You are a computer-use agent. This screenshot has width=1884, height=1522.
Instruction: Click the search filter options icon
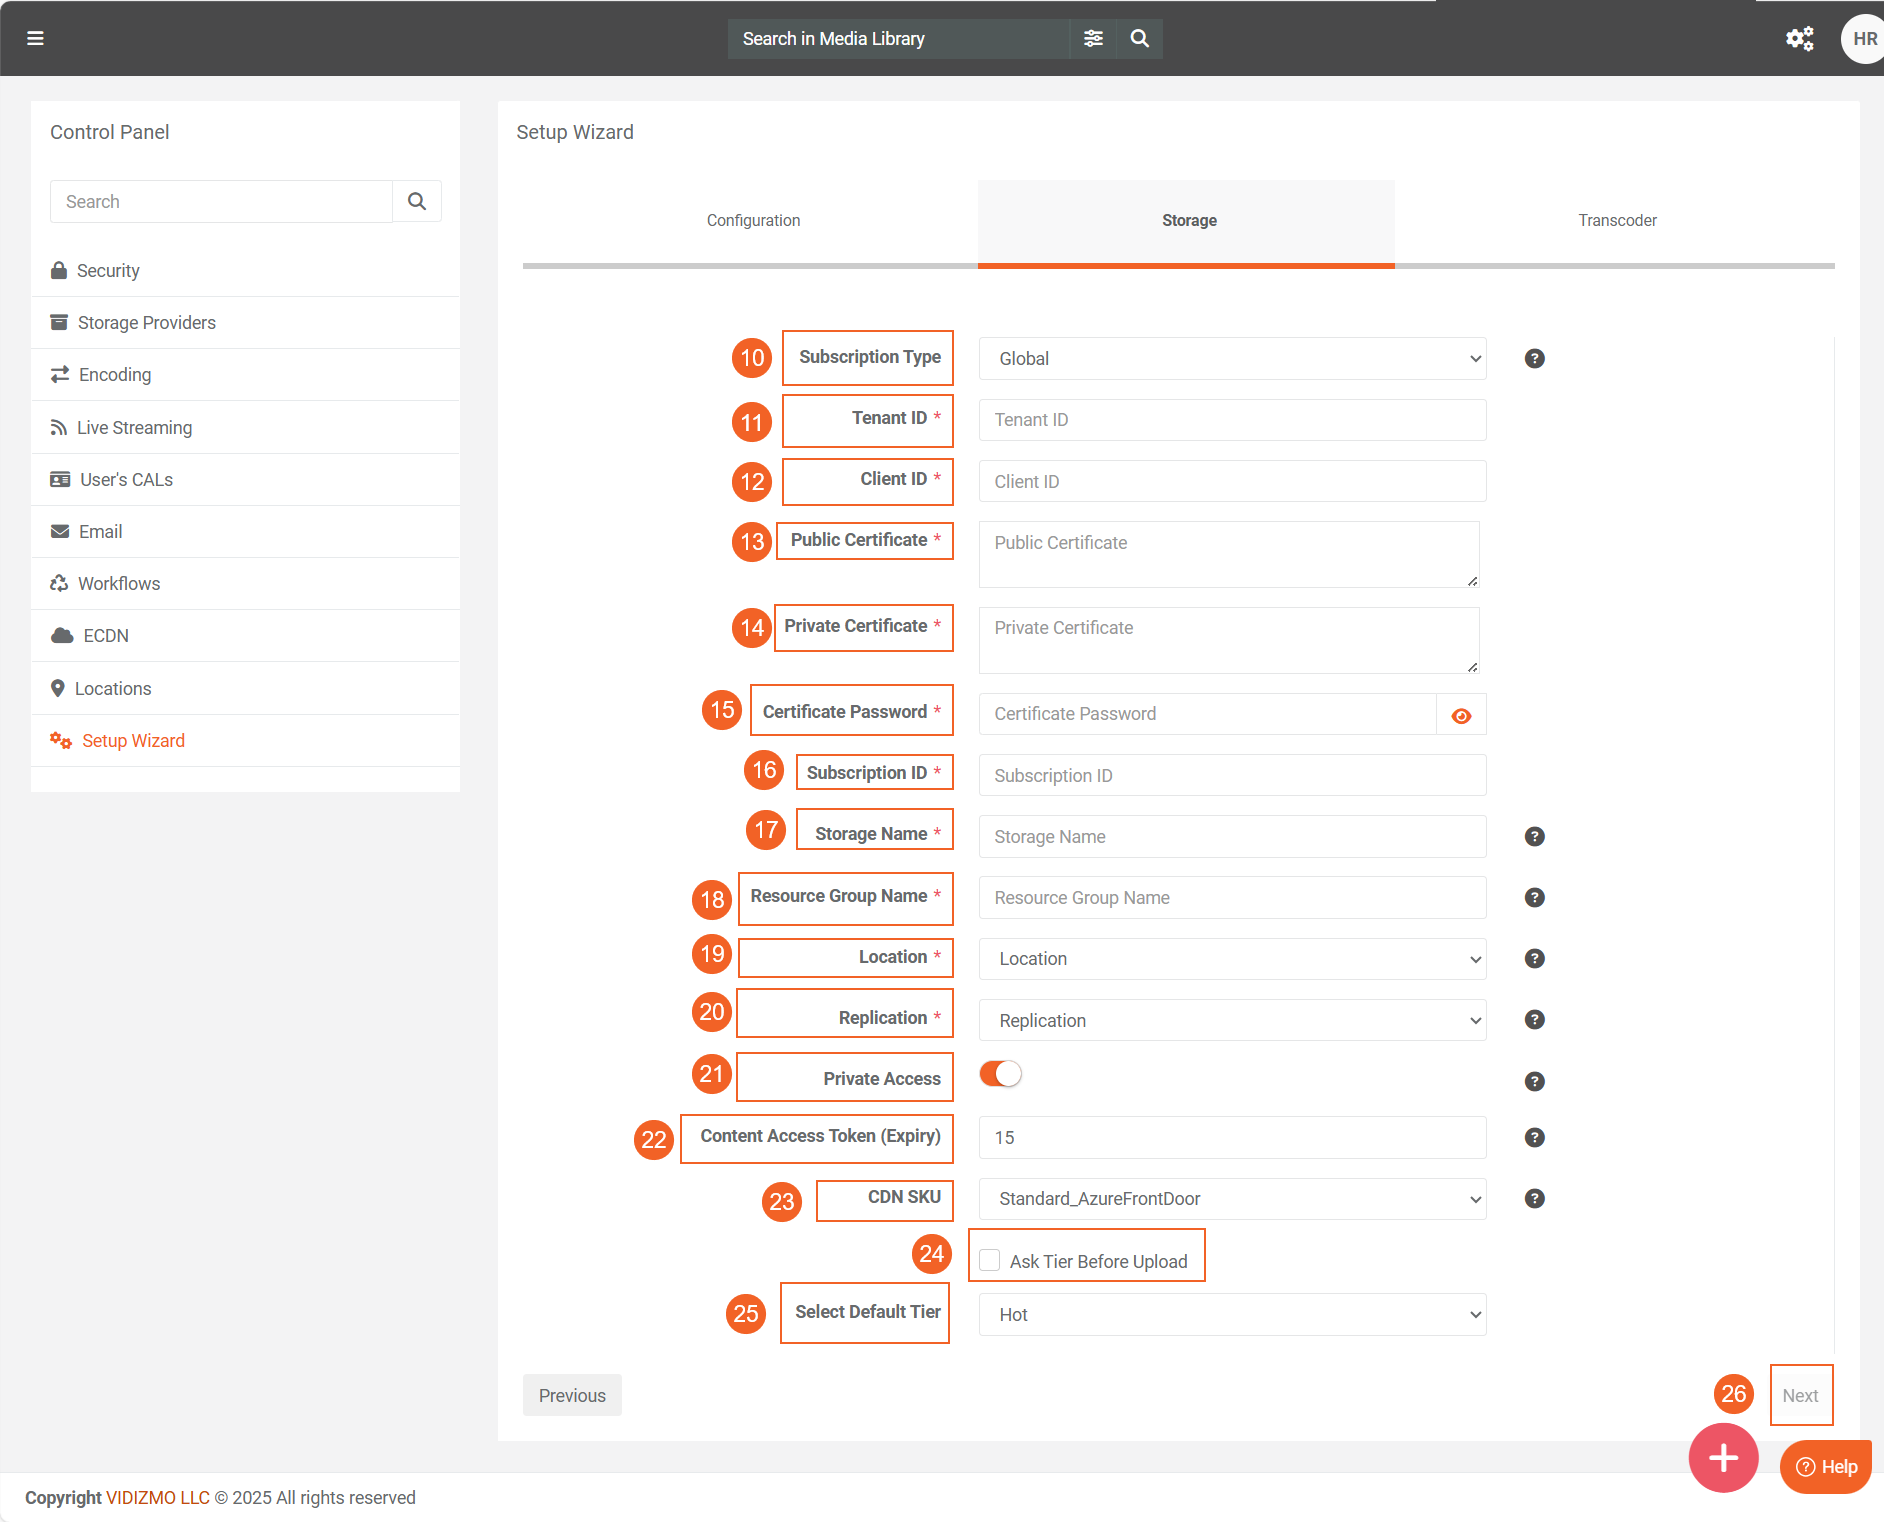pos(1093,38)
